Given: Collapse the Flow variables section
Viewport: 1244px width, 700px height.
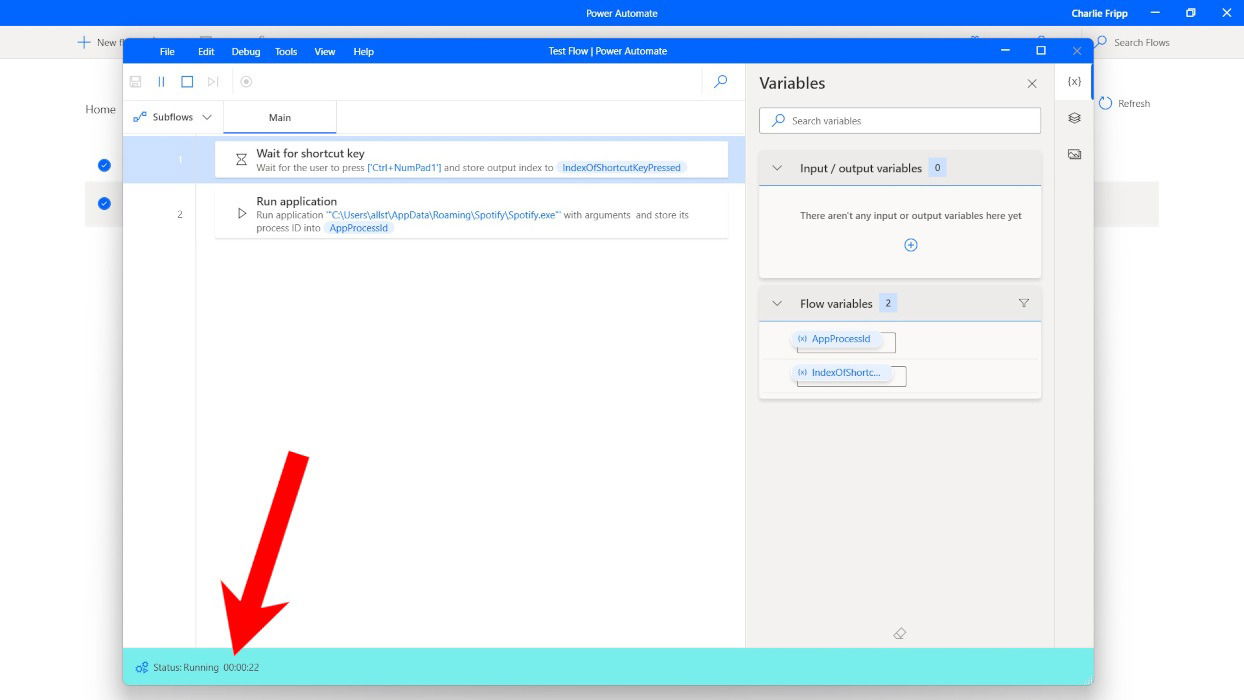Looking at the screenshot, I should [x=776, y=302].
